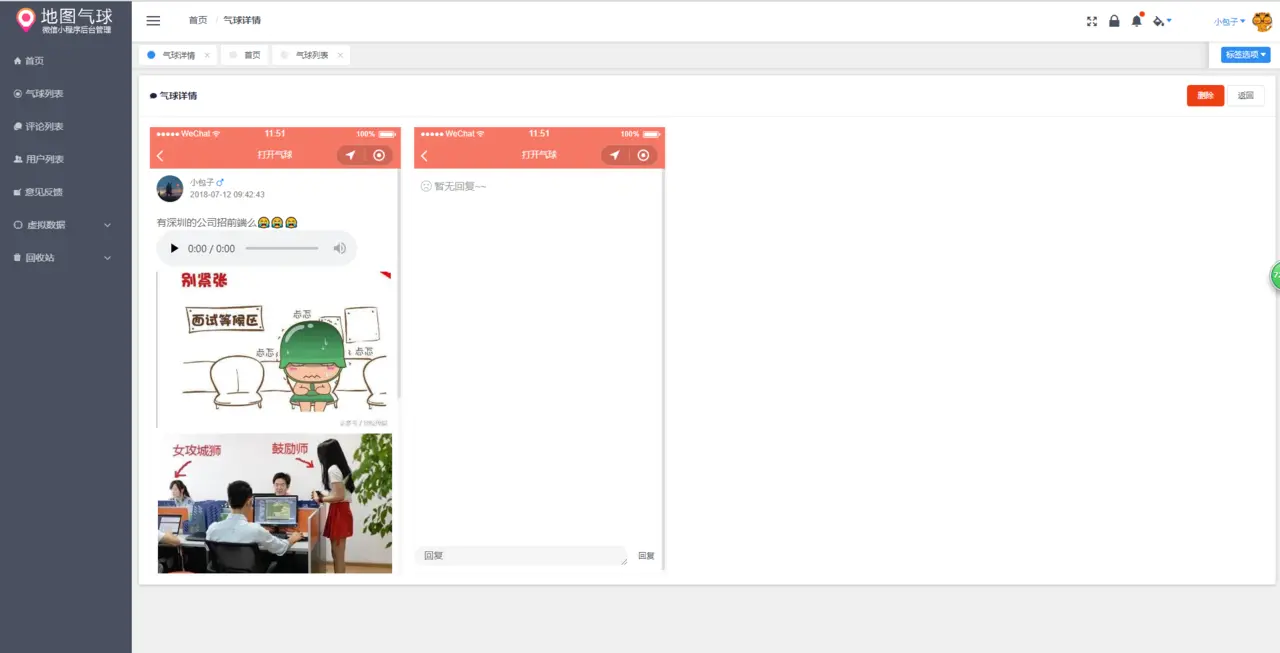Click the 暂无回复 empty message

(x=453, y=186)
